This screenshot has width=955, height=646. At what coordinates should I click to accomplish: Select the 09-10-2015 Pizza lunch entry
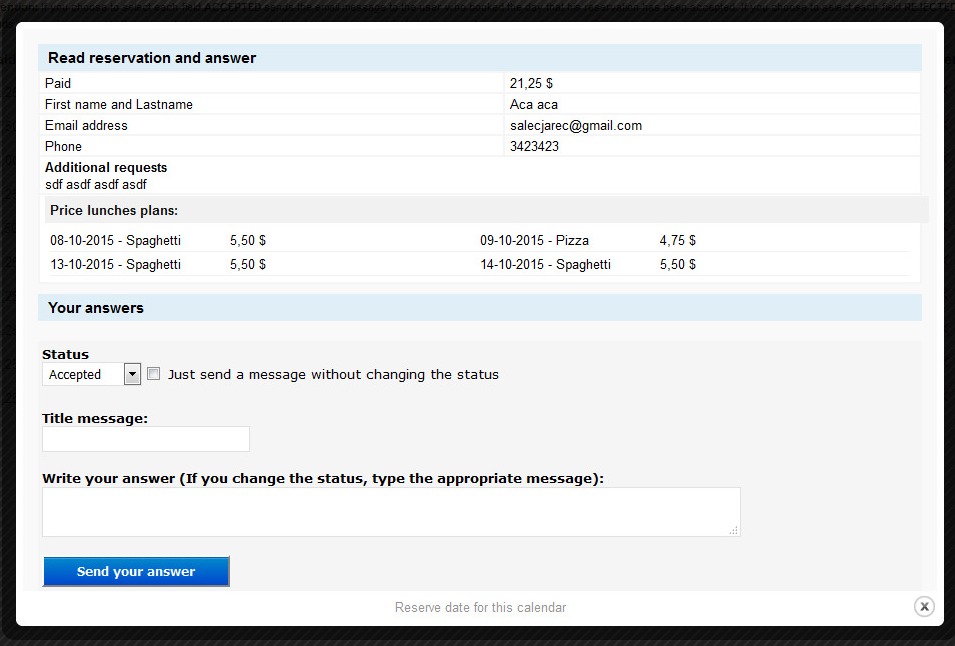[534, 240]
